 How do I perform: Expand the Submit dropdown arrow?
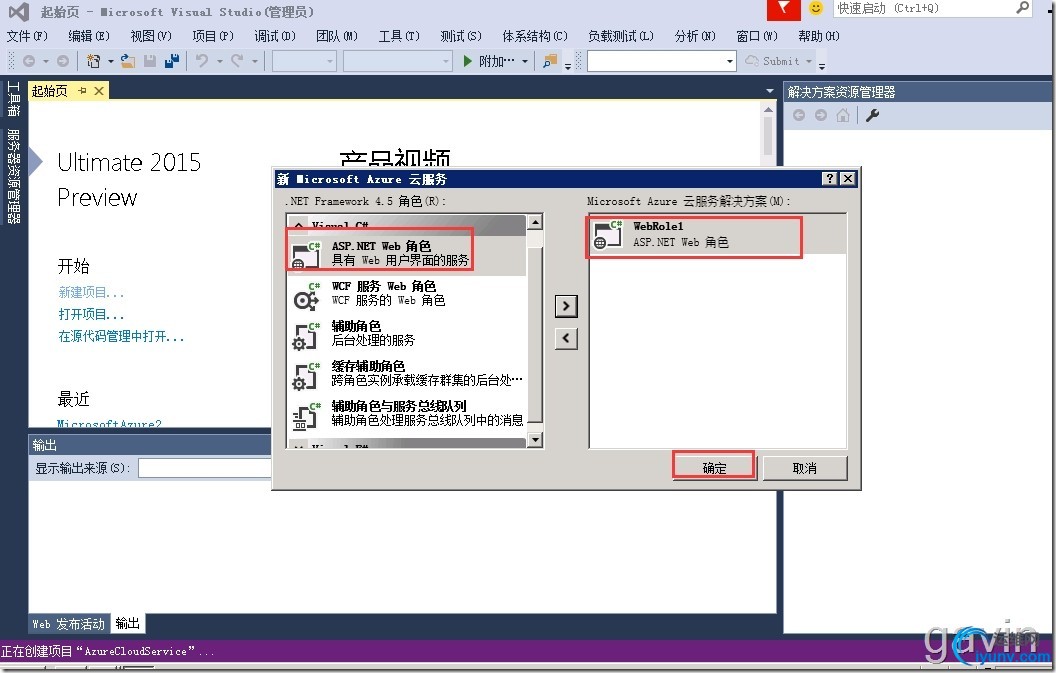[x=809, y=61]
